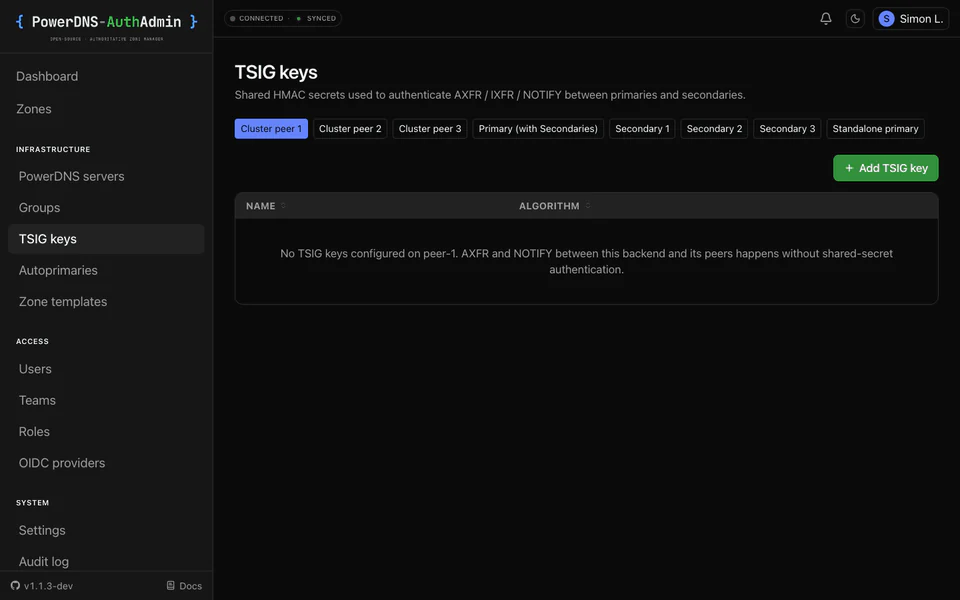This screenshot has height=600, width=960.
Task: Toggle dark mode with the moon icon
Action: [855, 18]
